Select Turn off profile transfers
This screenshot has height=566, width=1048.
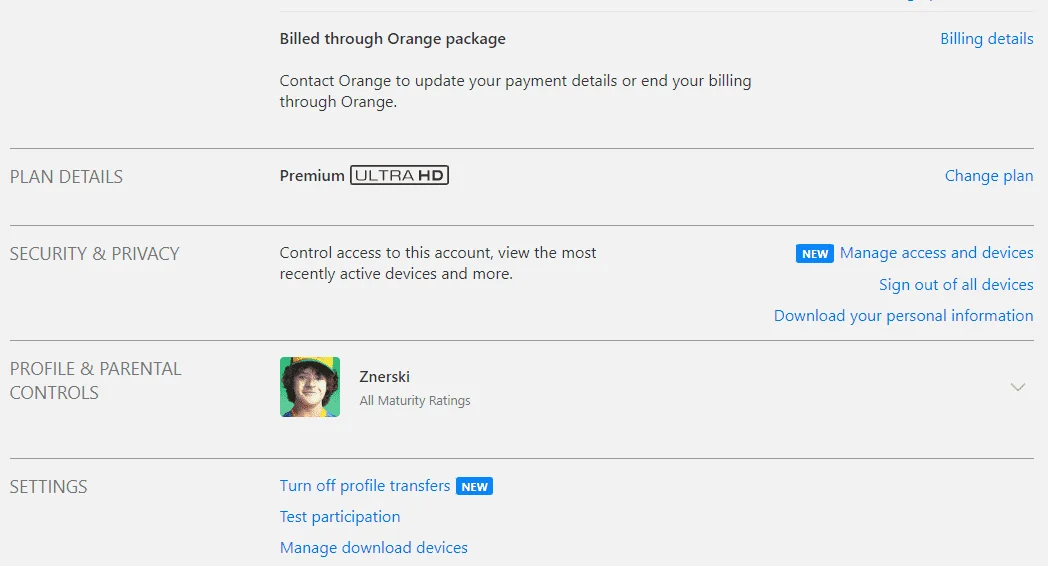(x=365, y=486)
